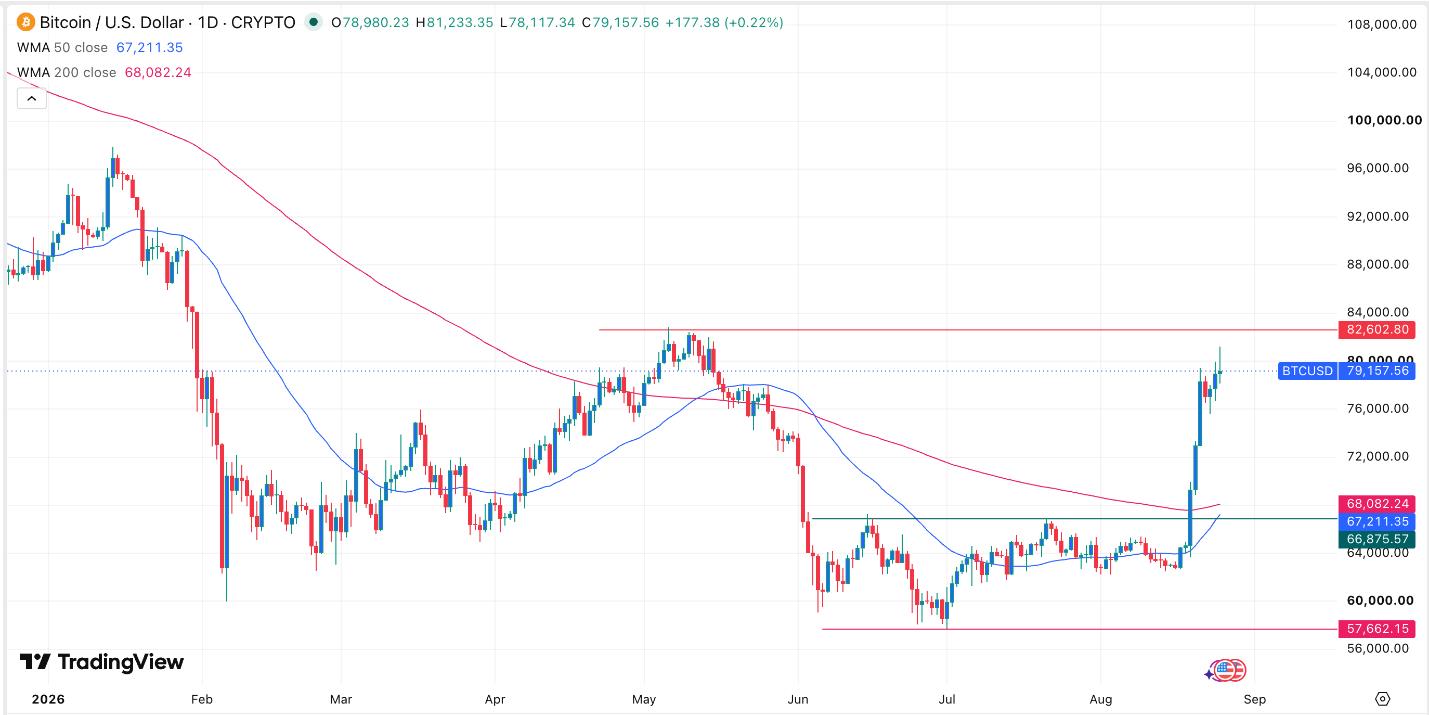The height and width of the screenshot is (715, 1429).
Task: Click the 68,082.24 WMA 200 price tag
Action: click(1378, 504)
